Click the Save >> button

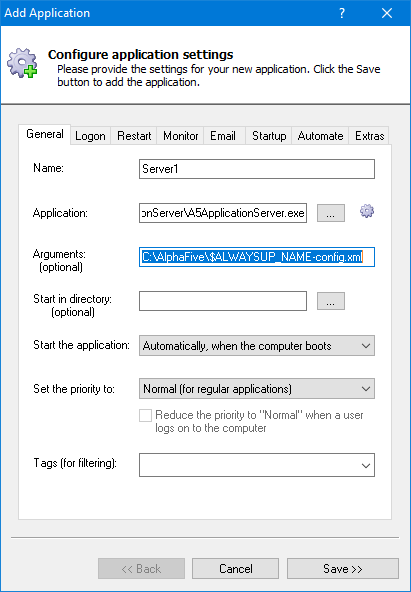pos(343,569)
